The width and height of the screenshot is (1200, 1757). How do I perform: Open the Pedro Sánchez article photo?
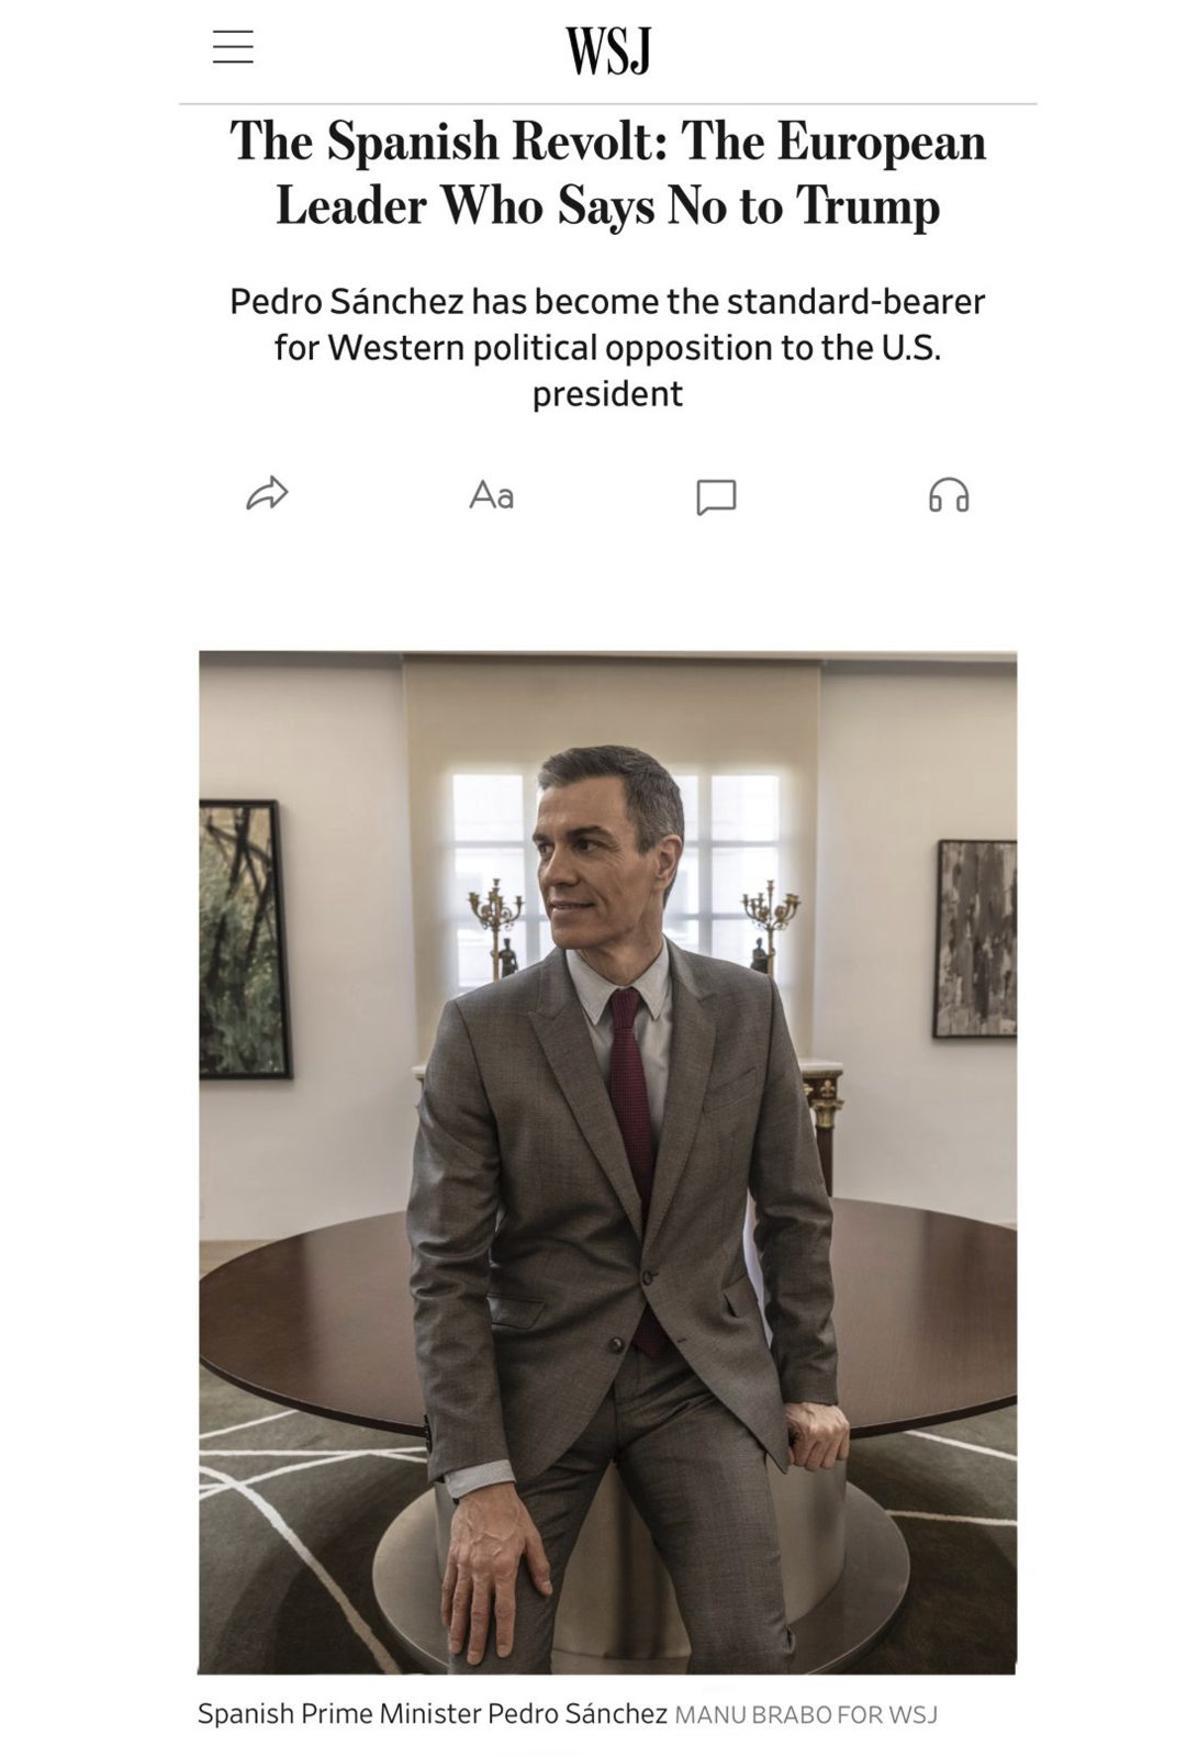[608, 1163]
